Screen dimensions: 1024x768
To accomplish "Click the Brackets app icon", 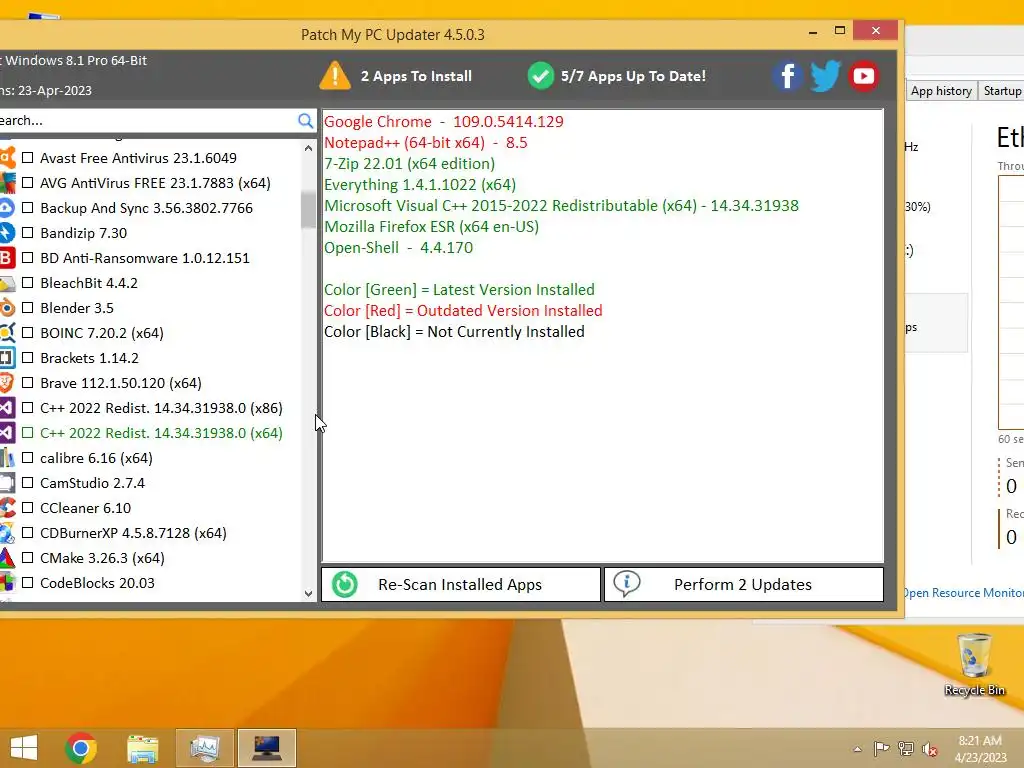I will tap(7, 358).
